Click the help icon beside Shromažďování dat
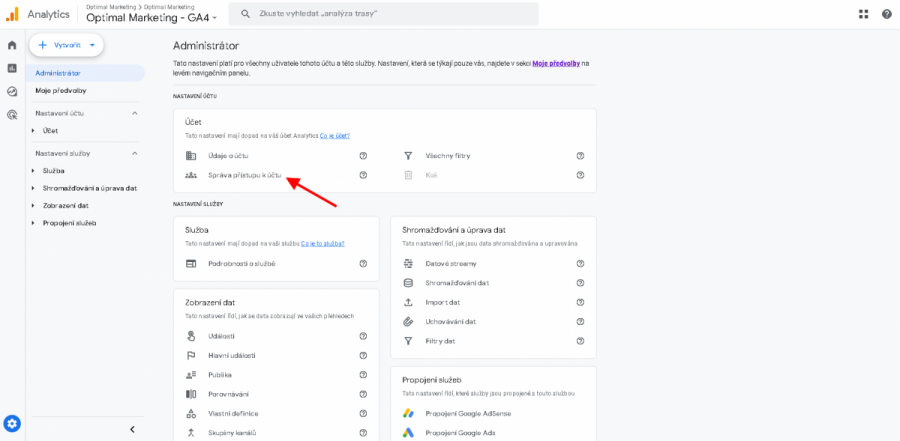The image size is (900, 441). tap(580, 283)
